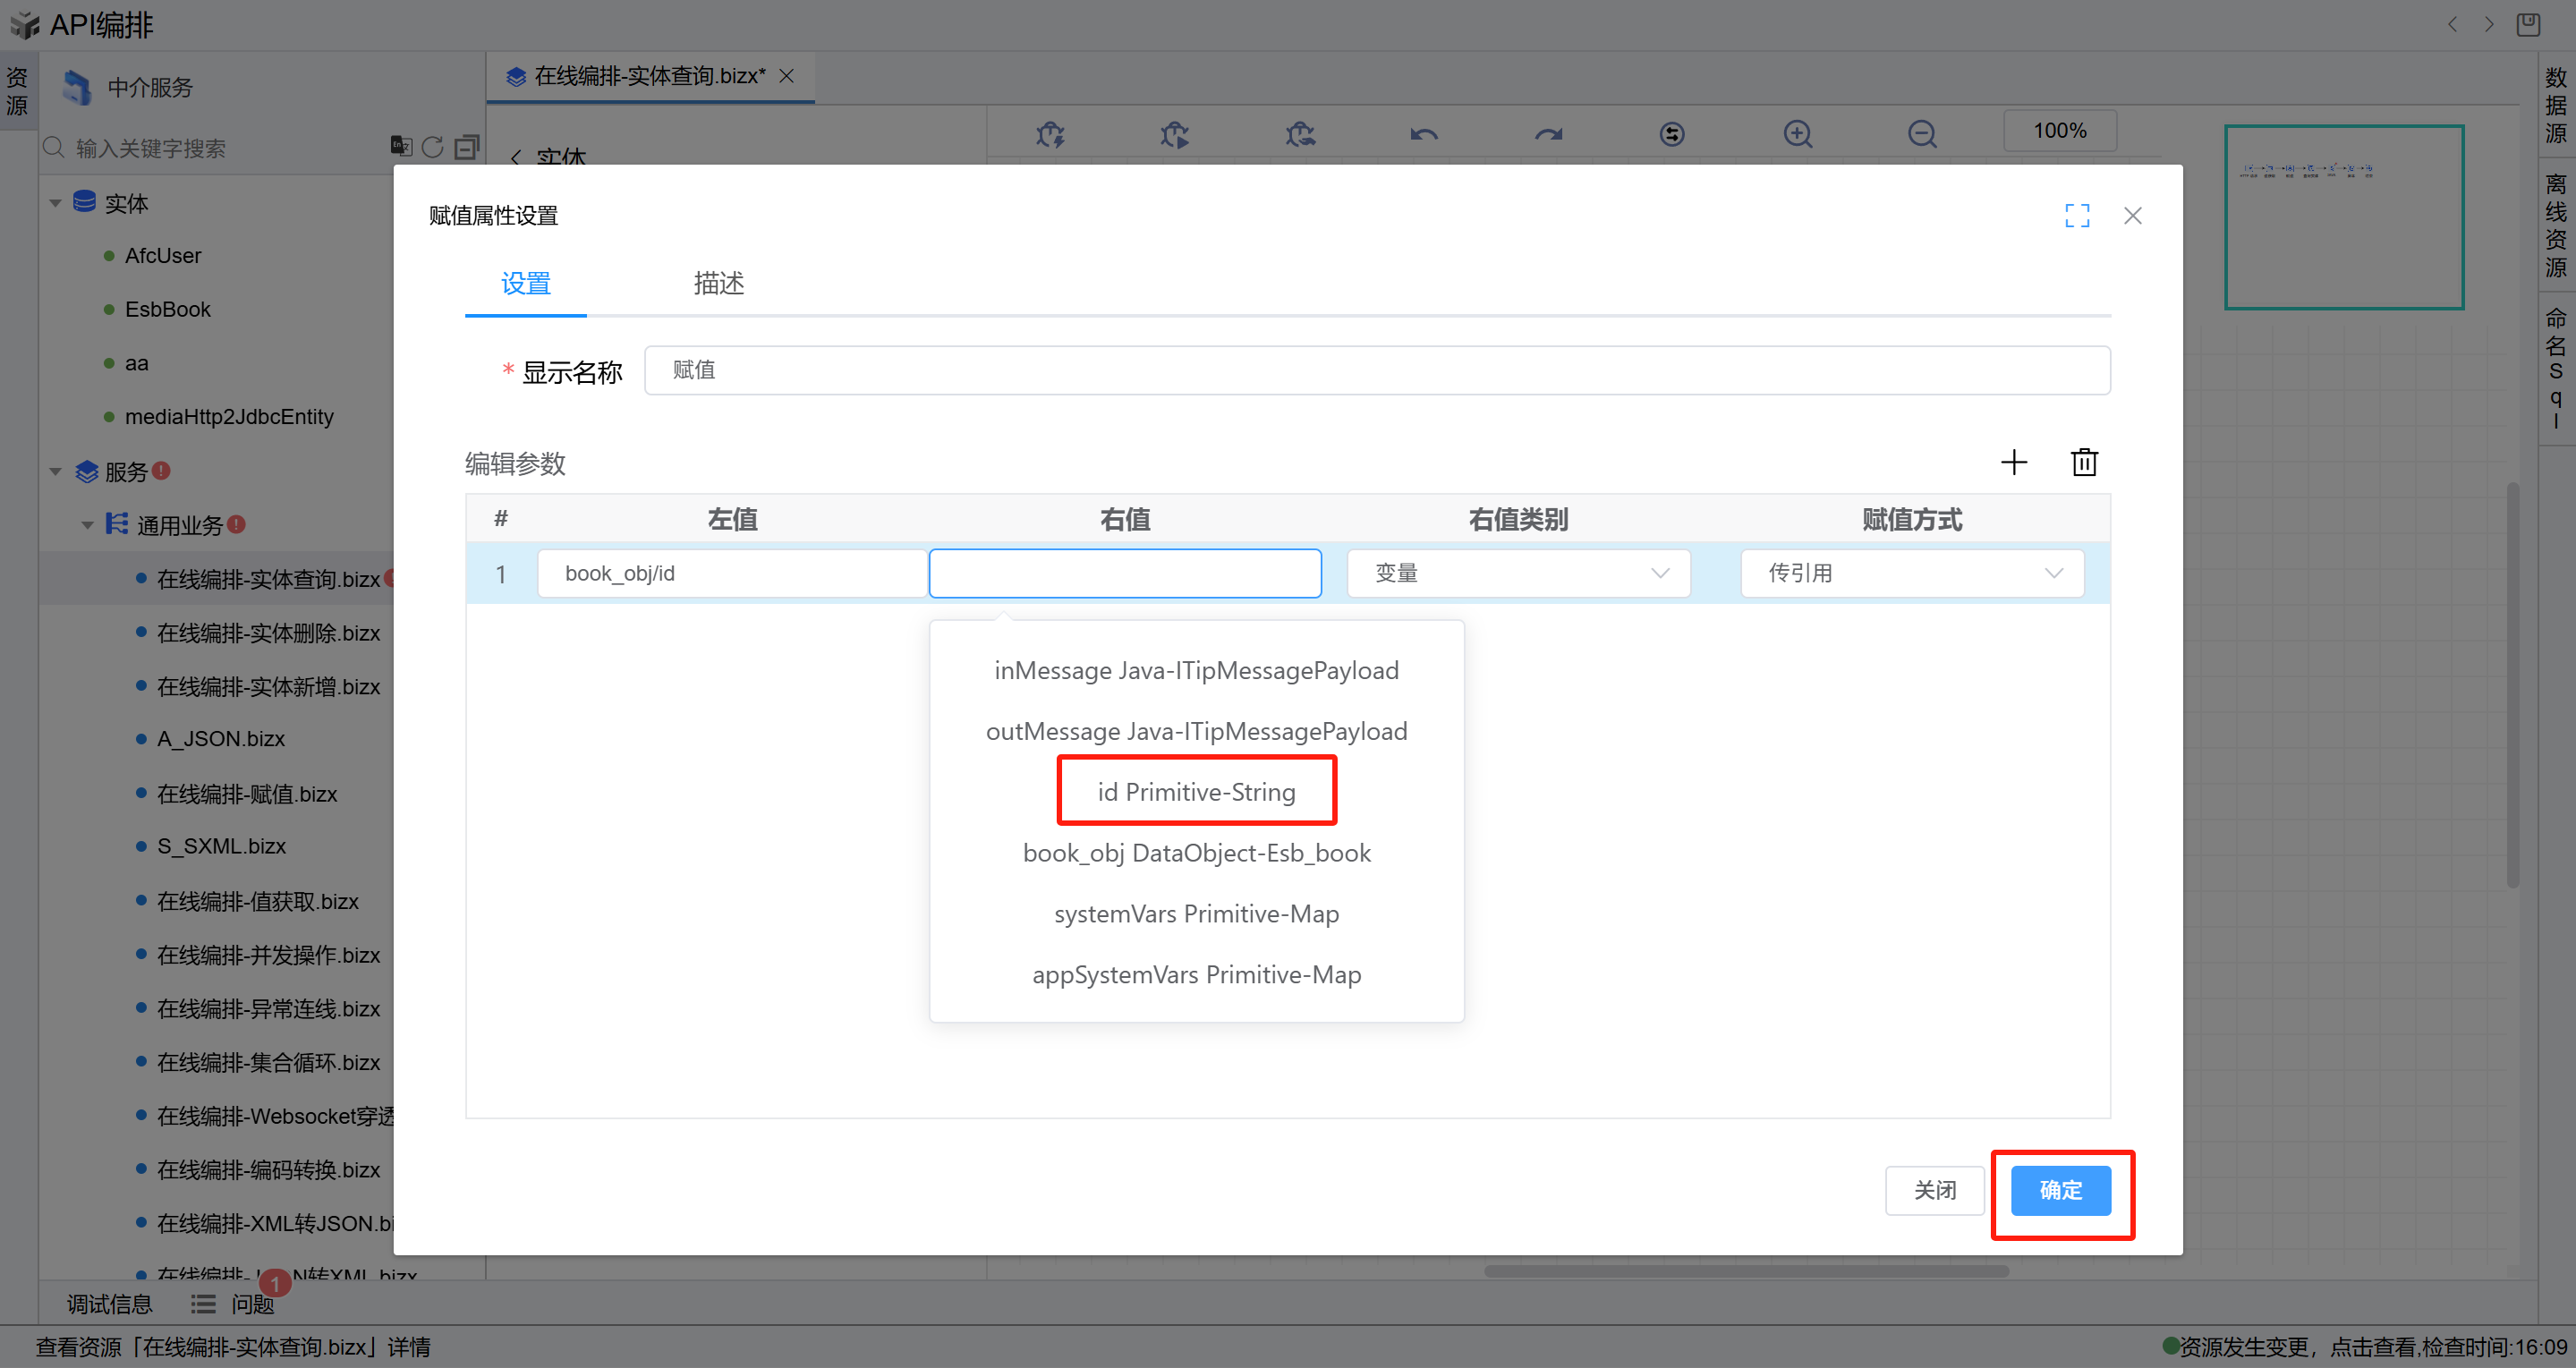2576x1368 pixels.
Task: Click the 确定 button
Action: tap(2060, 1190)
